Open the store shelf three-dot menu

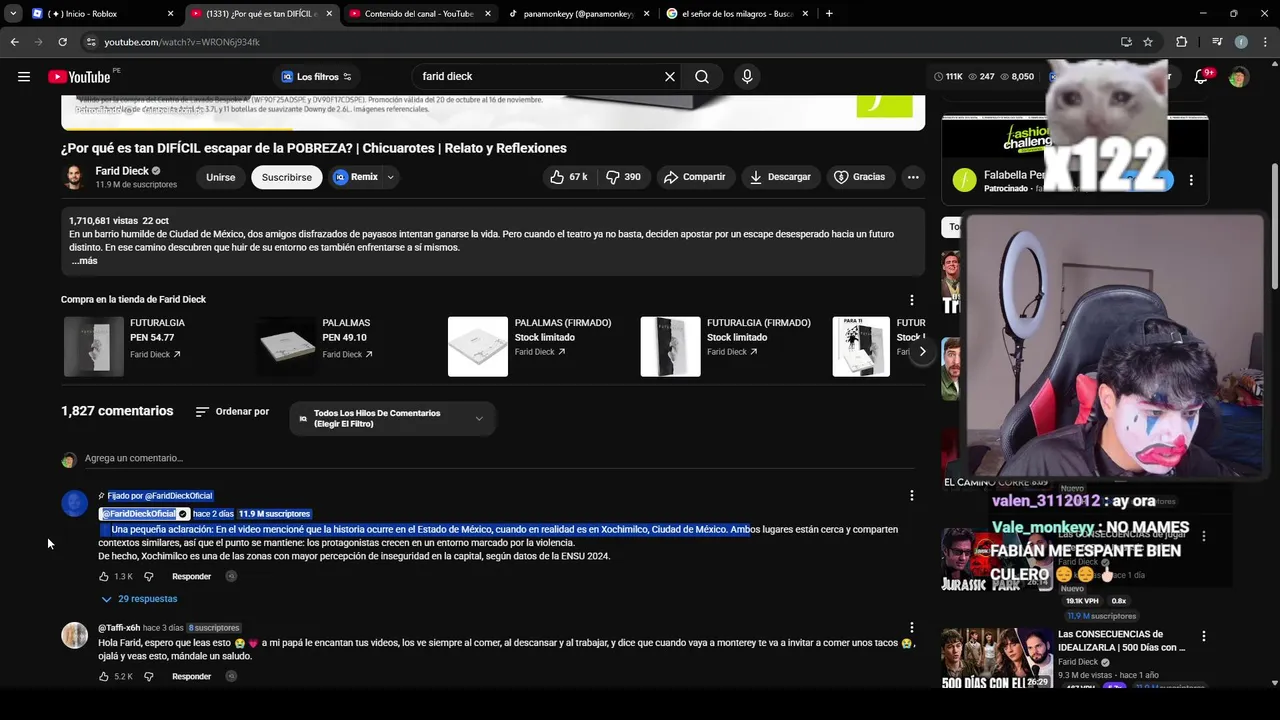coord(911,300)
